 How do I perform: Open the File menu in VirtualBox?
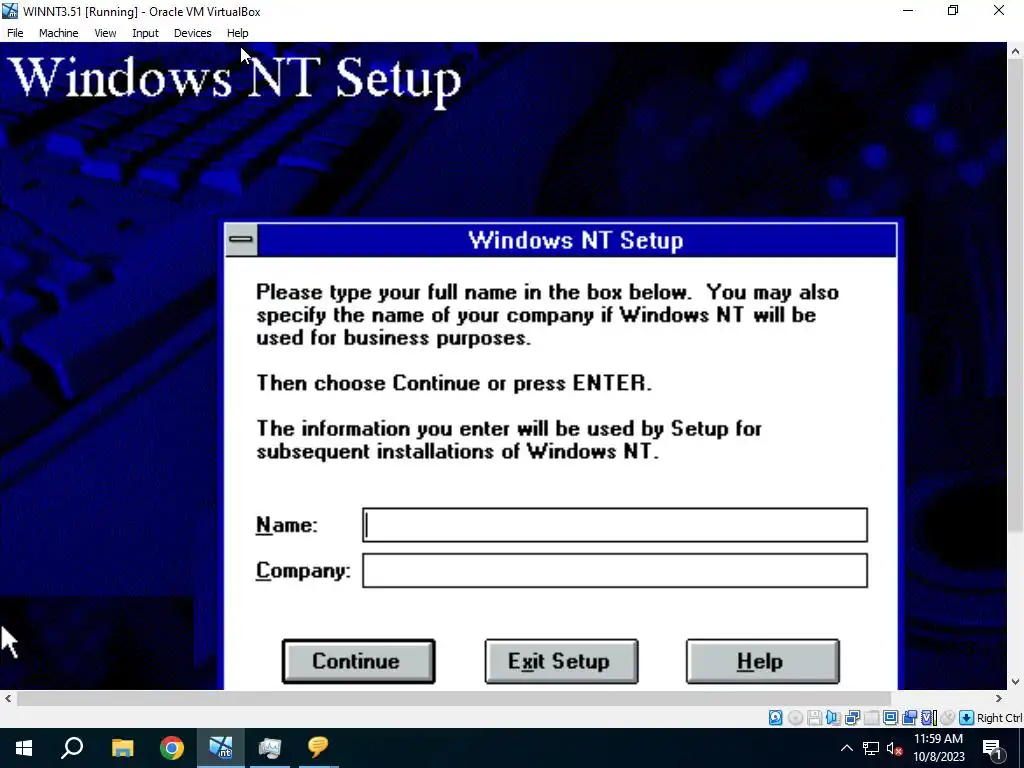click(x=15, y=33)
